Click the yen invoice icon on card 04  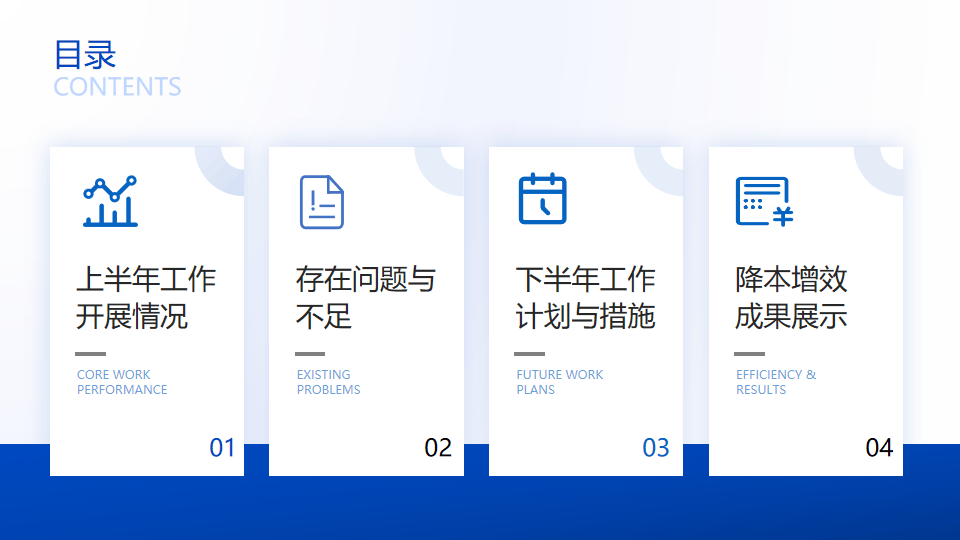[764, 201]
